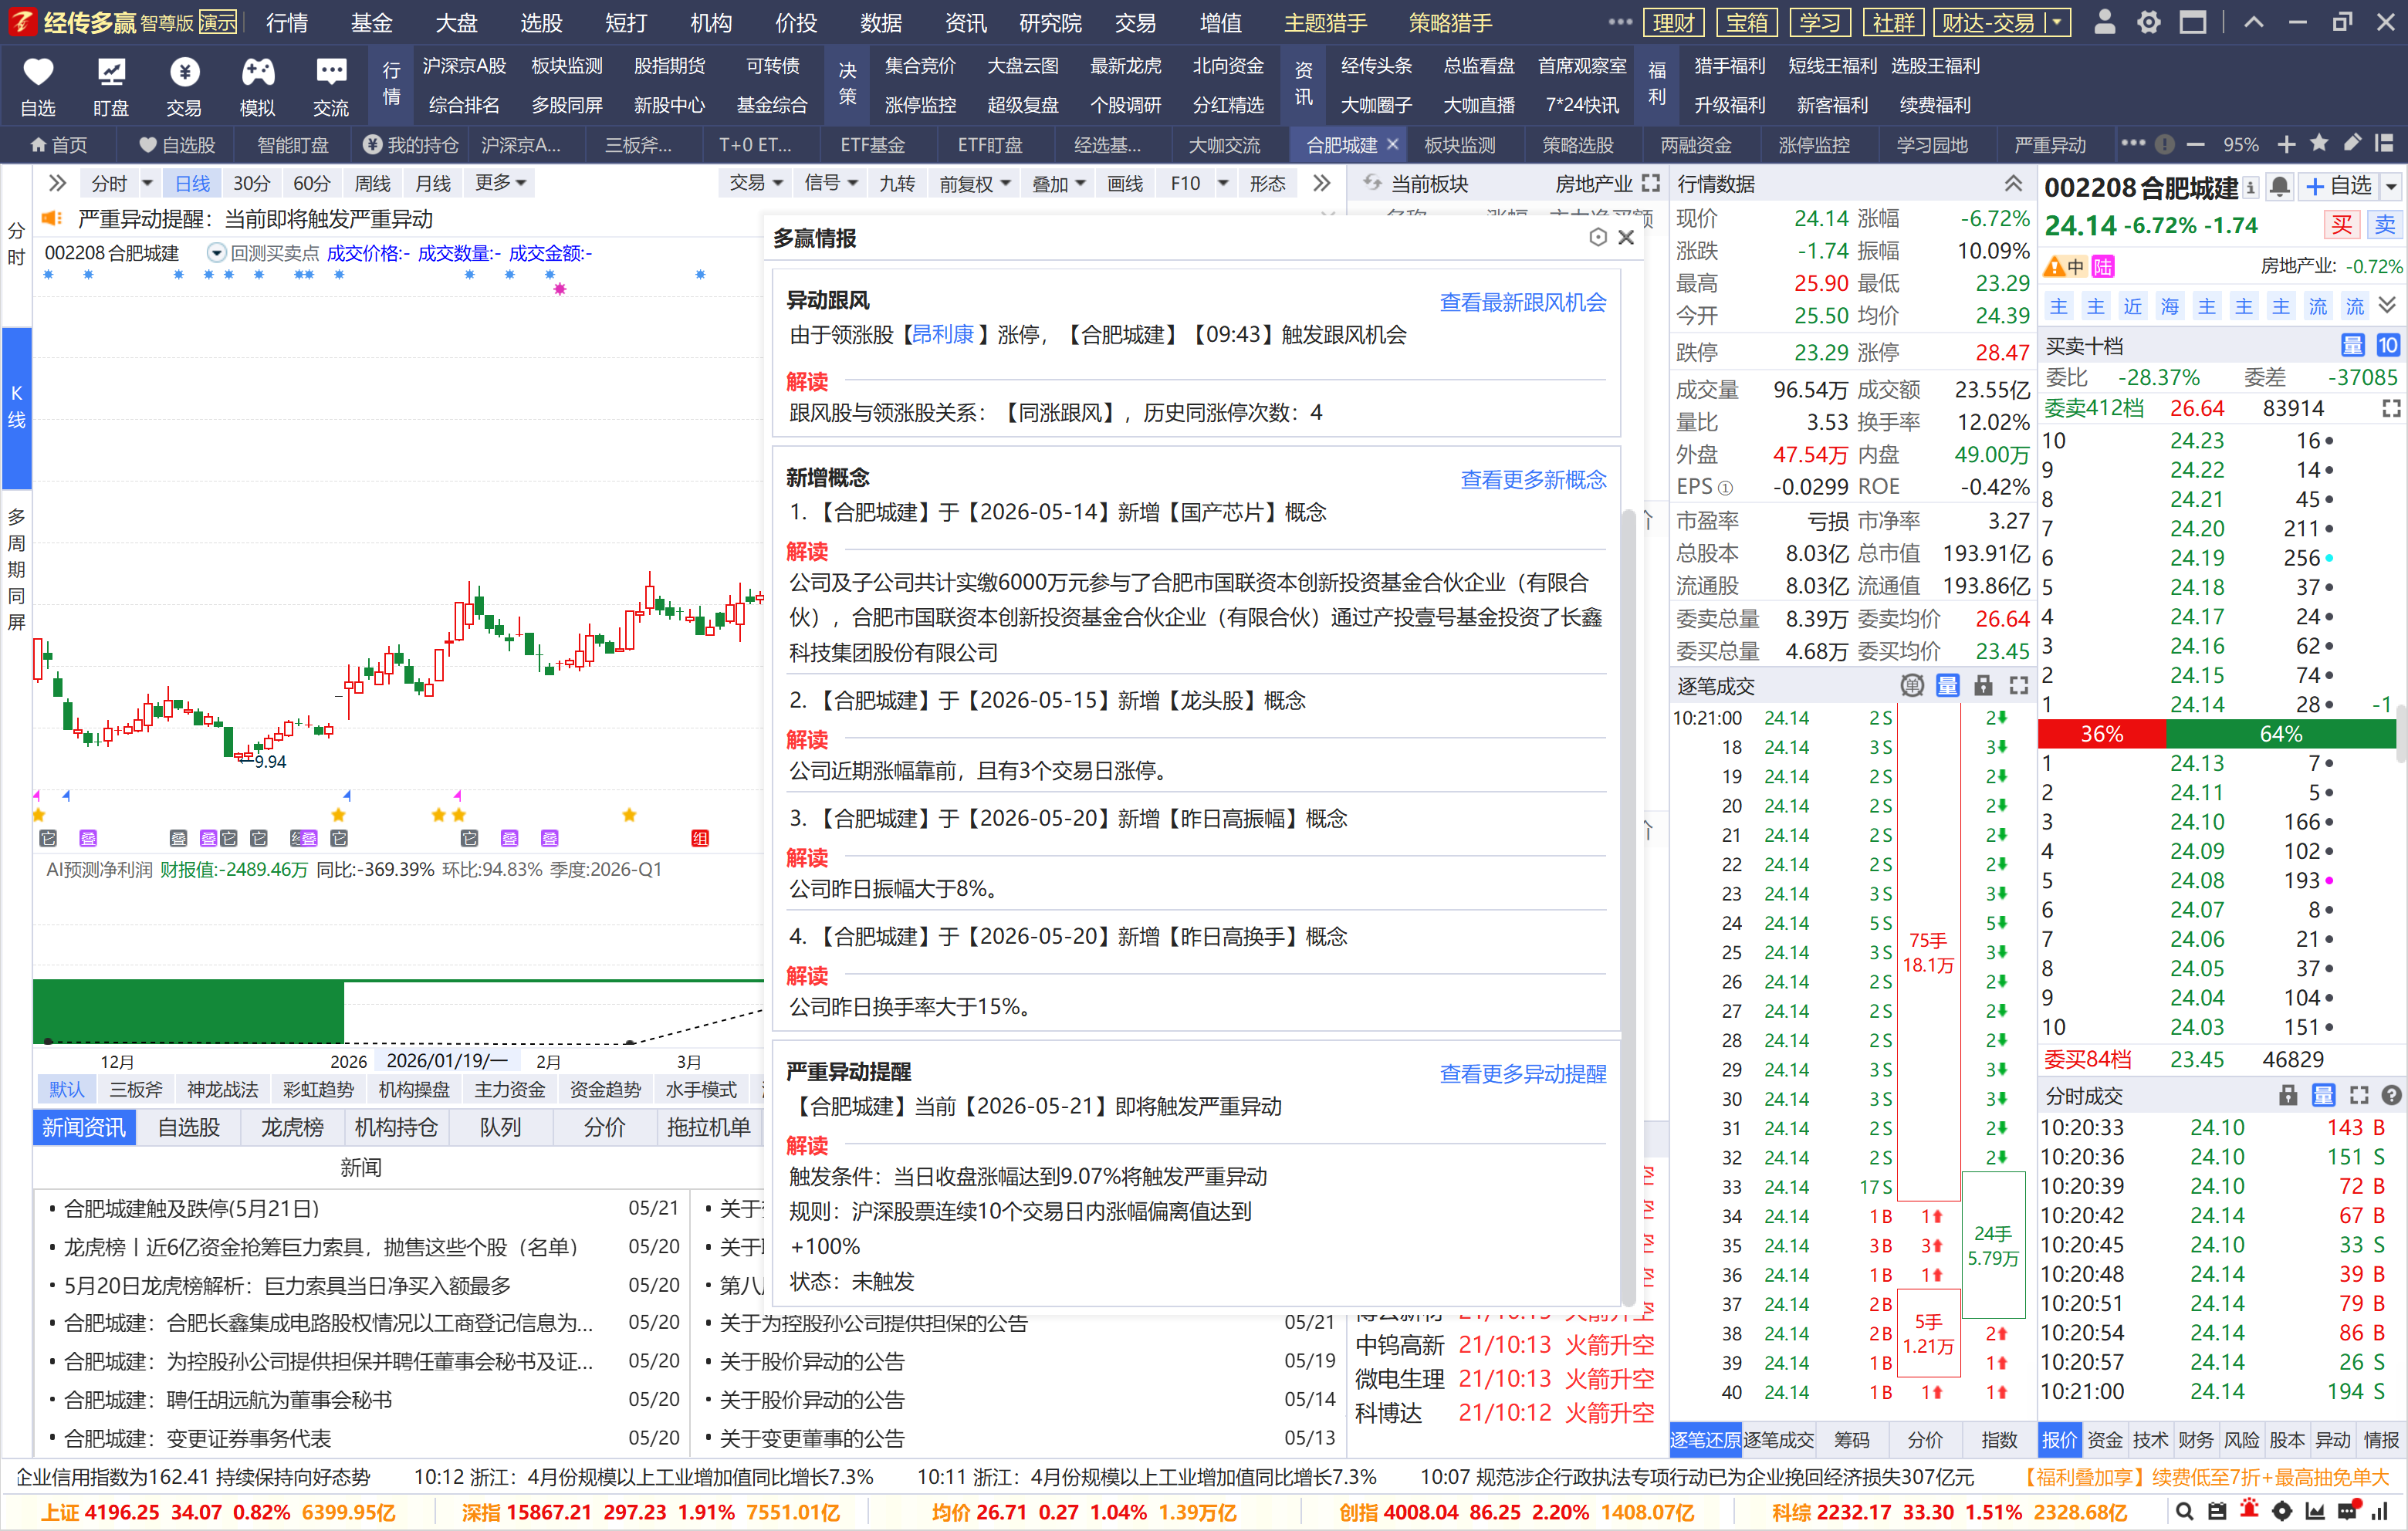Open the 更多 period dropdown
The height and width of the screenshot is (1531, 2408).
coord(501,183)
